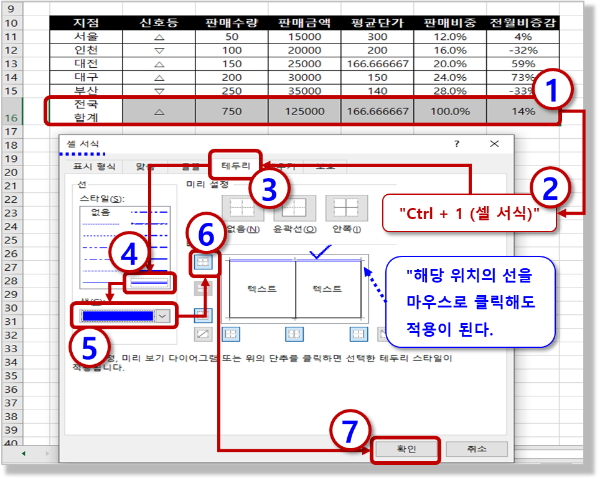
Task: Toggle the inside vertical border button
Action: point(294,334)
